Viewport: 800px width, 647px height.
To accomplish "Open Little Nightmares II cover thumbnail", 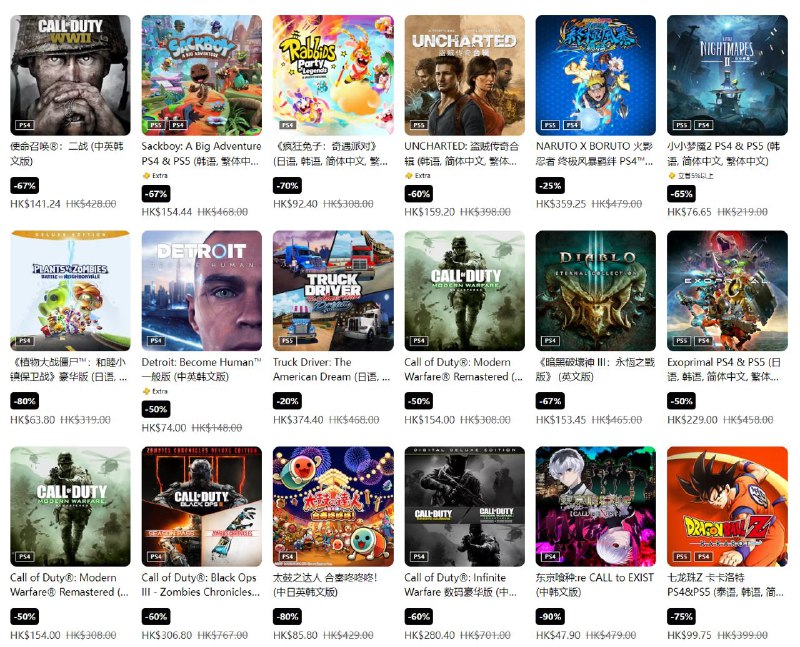I will (x=727, y=75).
